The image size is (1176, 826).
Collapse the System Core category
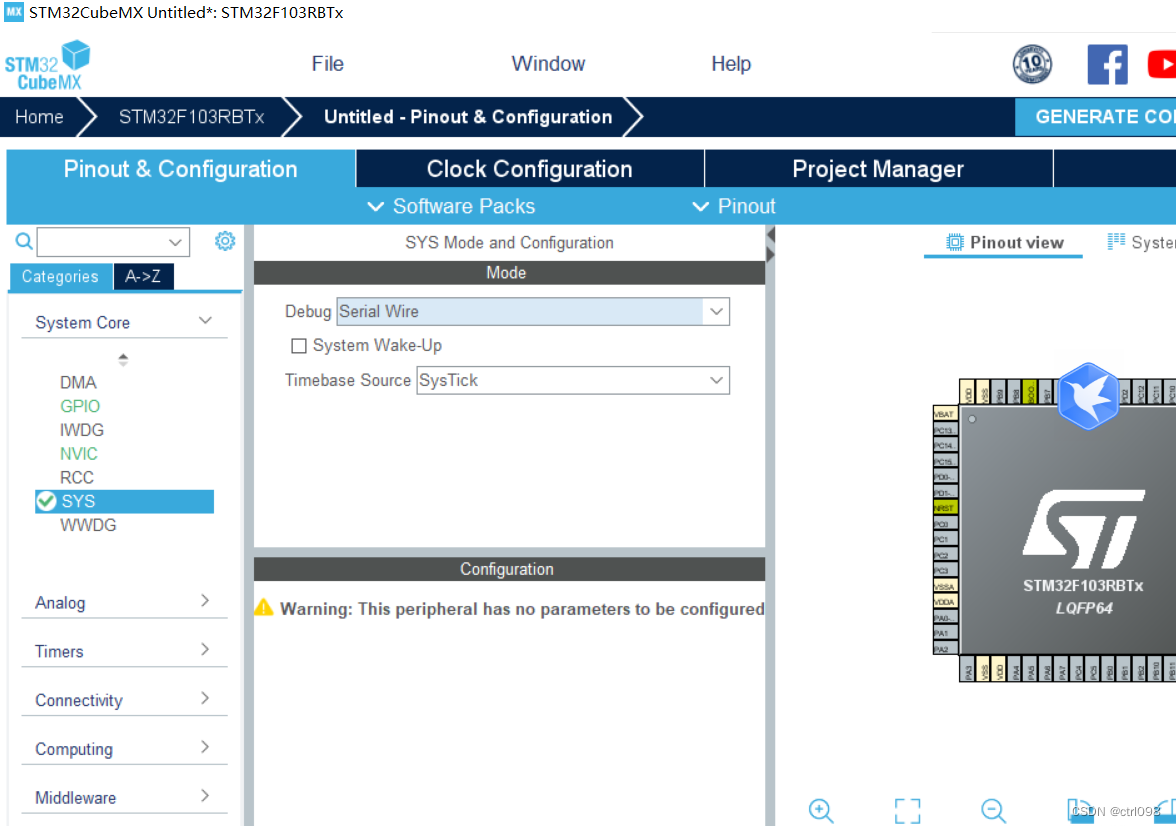[206, 321]
